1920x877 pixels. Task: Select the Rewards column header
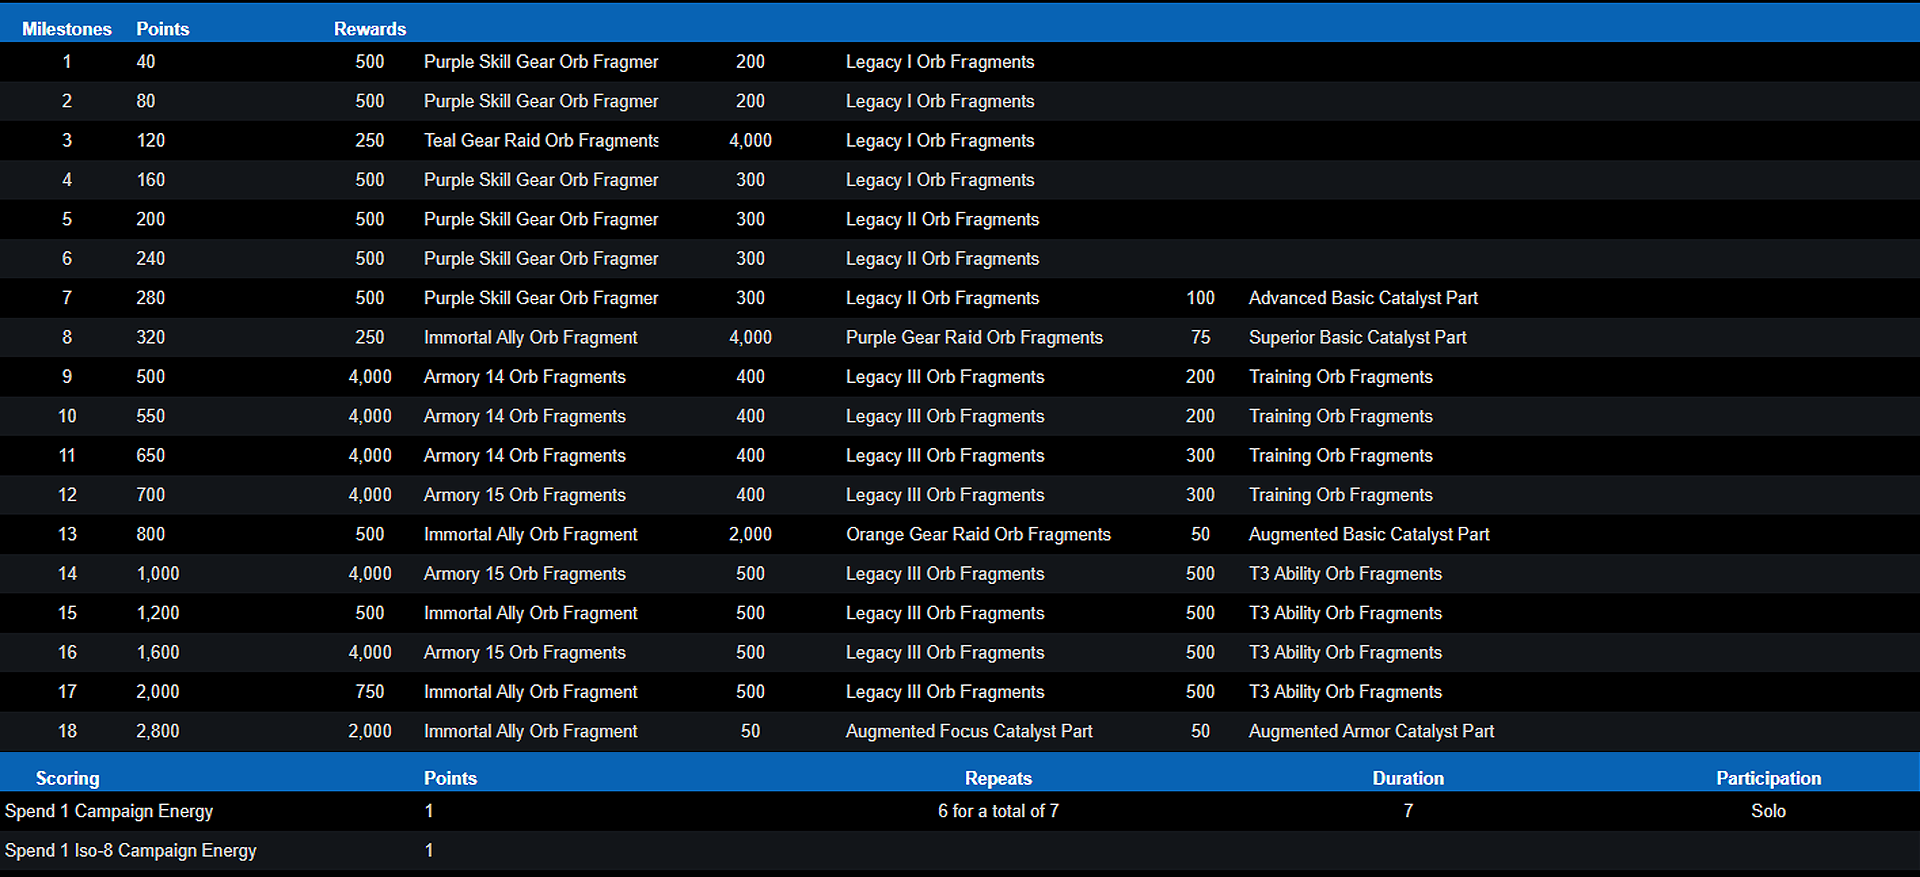tap(369, 29)
